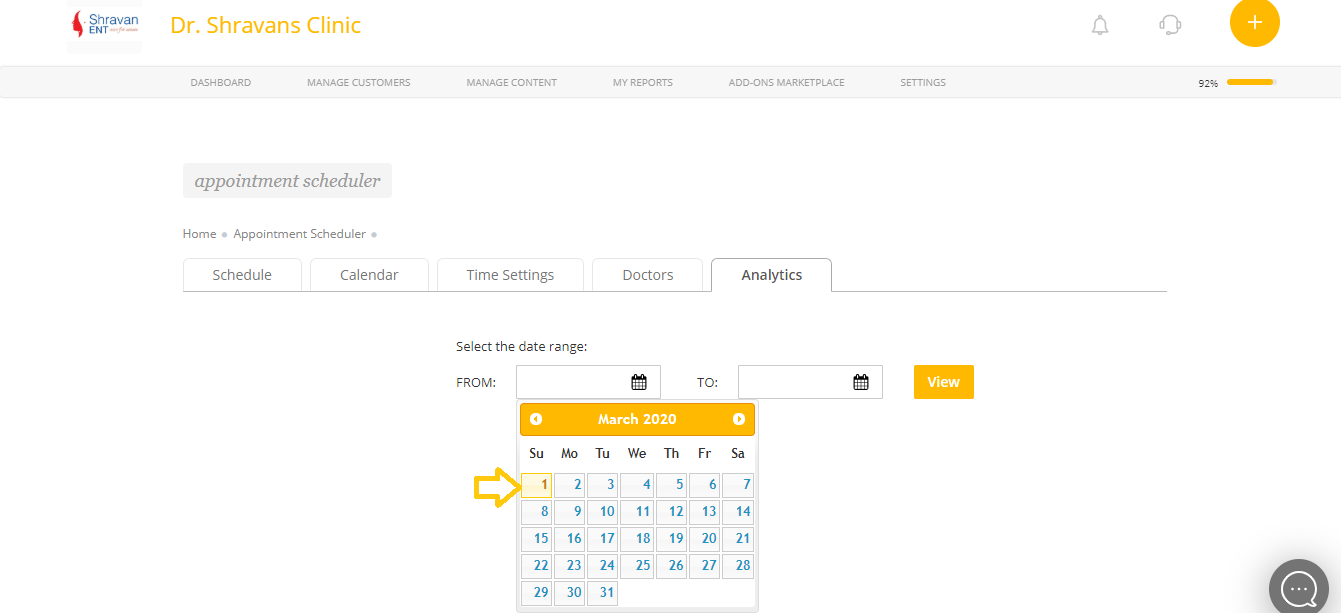Screen dimensions: 1341x613
Task: Select day 9 in the datepicker
Action: 570,512
